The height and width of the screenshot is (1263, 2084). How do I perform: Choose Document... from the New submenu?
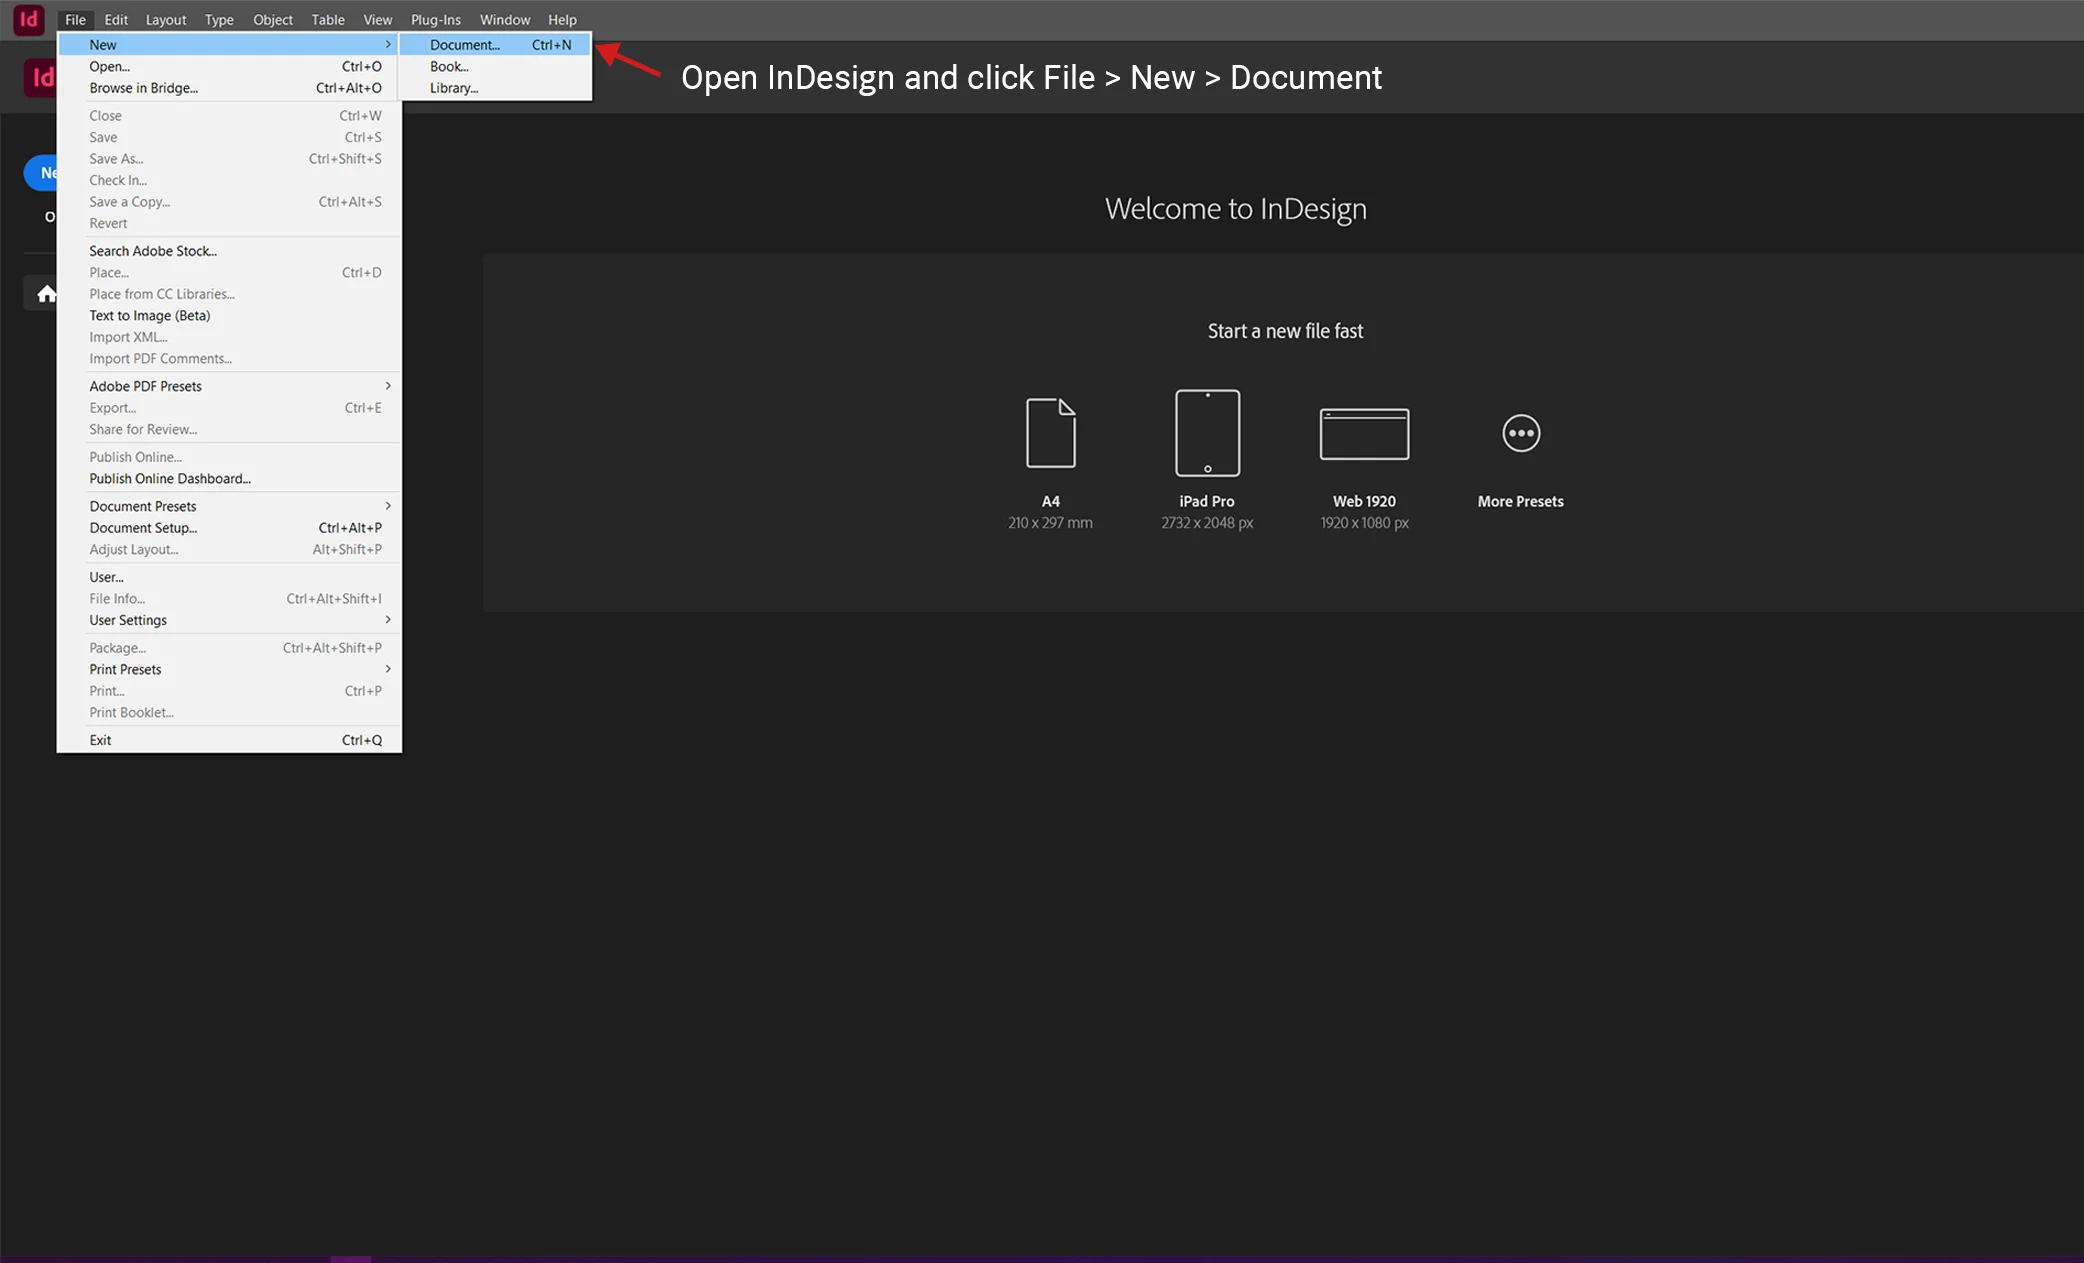pyautogui.click(x=465, y=45)
